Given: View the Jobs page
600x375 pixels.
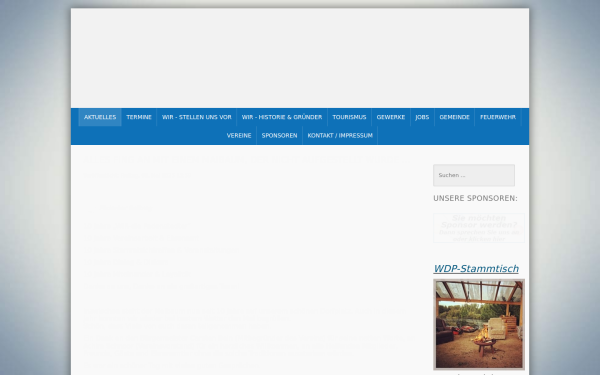Looking at the screenshot, I should pyautogui.click(x=422, y=117).
